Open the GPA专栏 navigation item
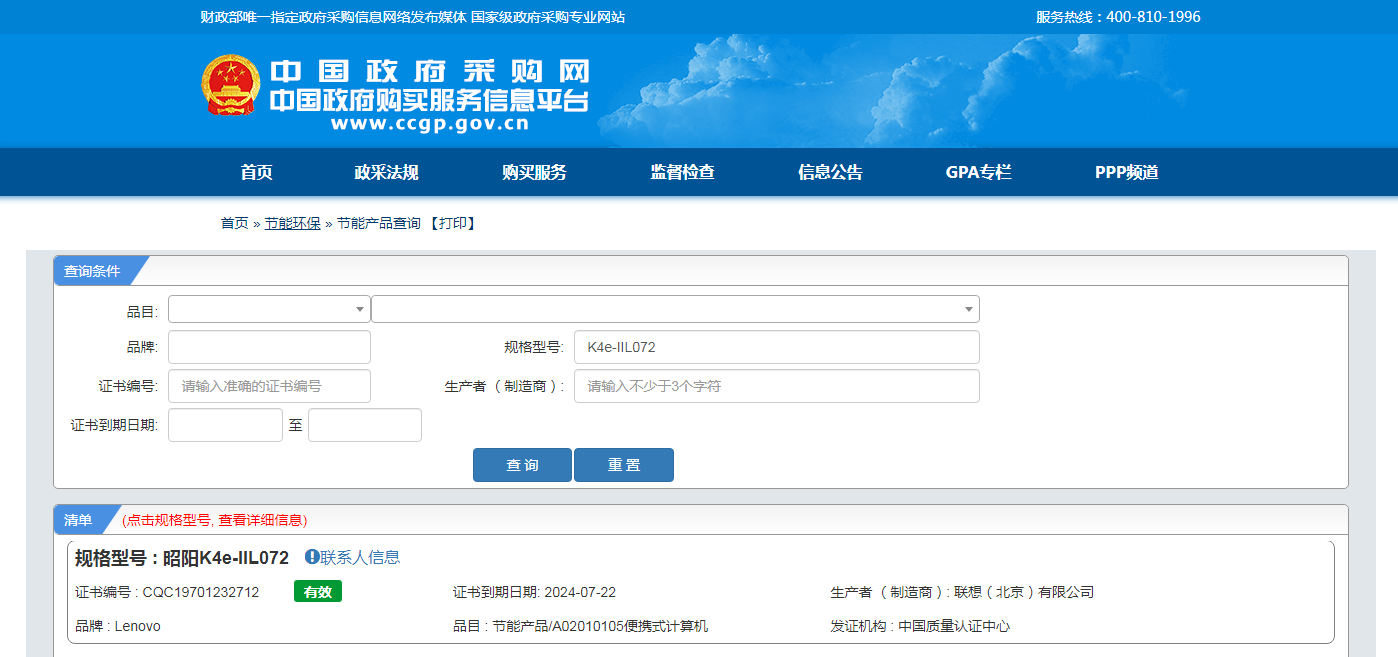The height and width of the screenshot is (657, 1398). click(x=978, y=172)
